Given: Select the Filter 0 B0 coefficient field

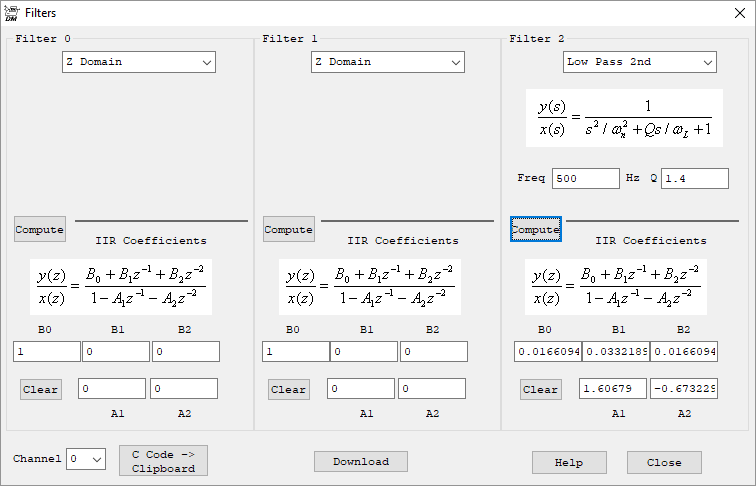Looking at the screenshot, I should [46, 351].
